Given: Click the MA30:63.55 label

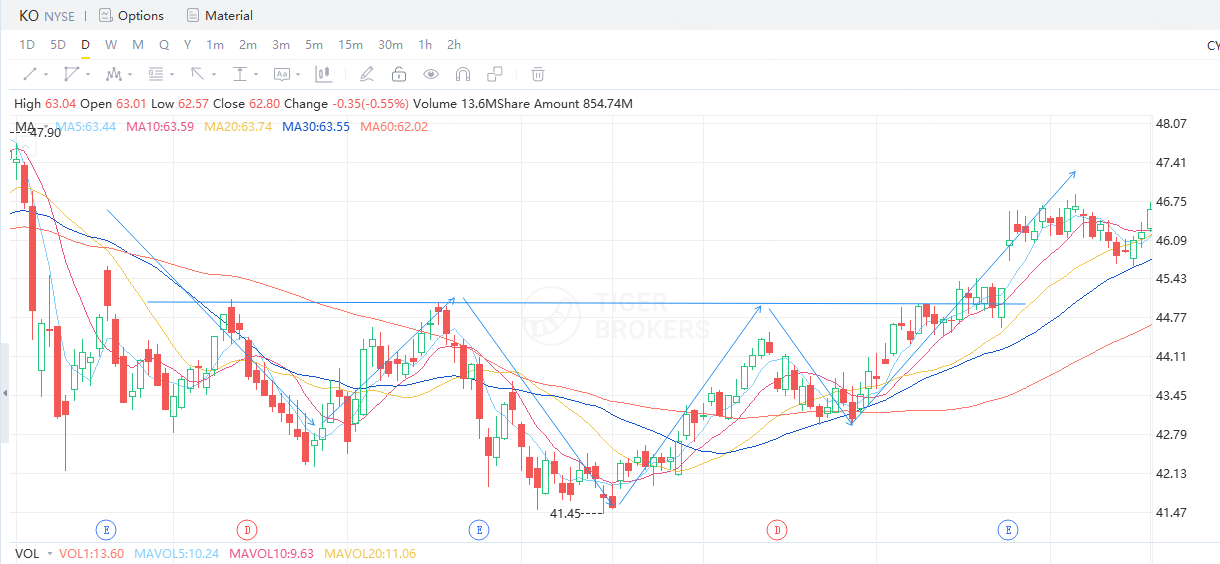Looking at the screenshot, I should pos(316,127).
